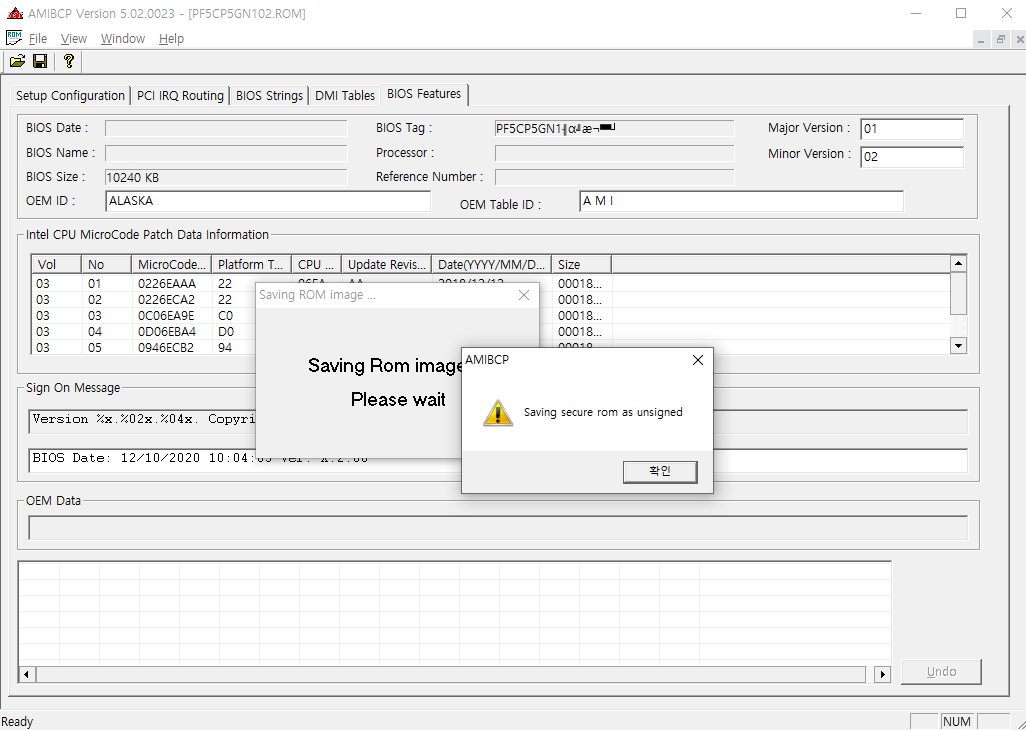
Task: Click the Platform T... column header
Action: pyautogui.click(x=251, y=264)
